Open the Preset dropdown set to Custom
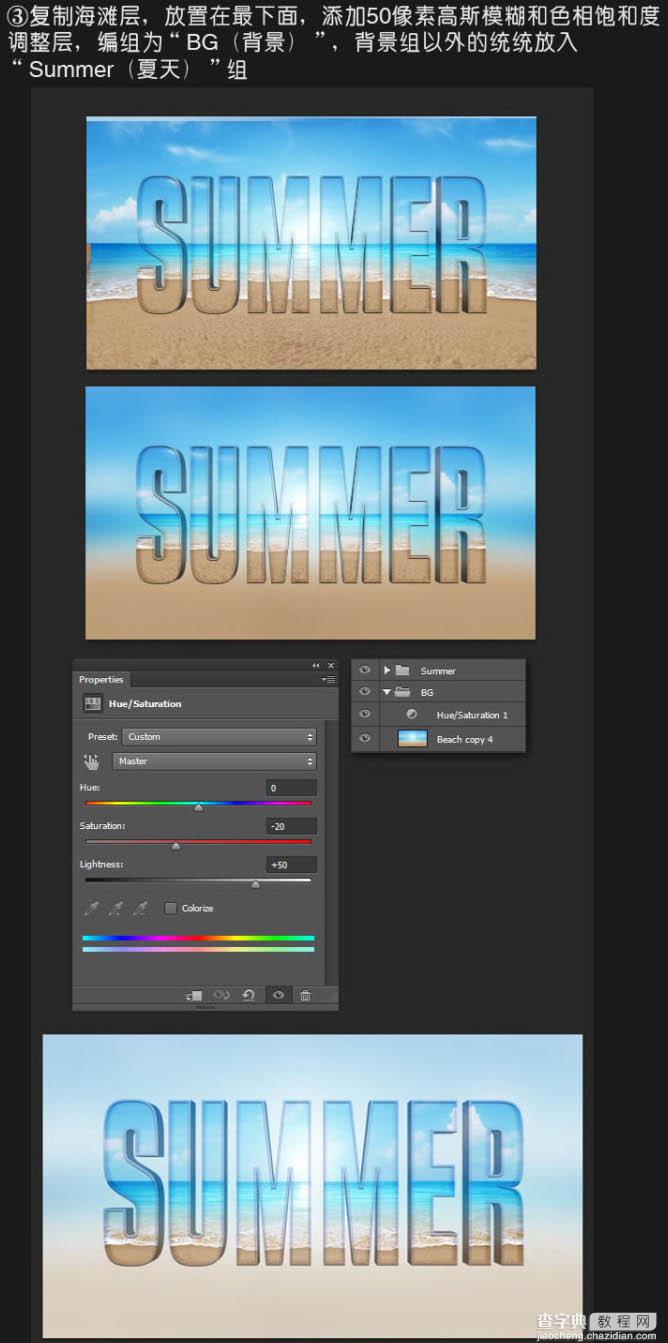 pos(220,737)
